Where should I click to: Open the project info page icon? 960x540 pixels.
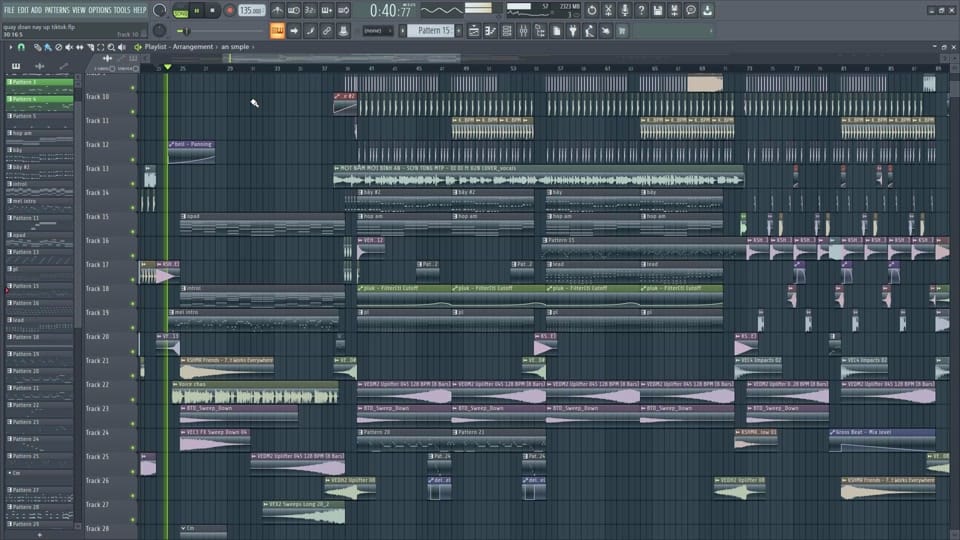coord(556,31)
